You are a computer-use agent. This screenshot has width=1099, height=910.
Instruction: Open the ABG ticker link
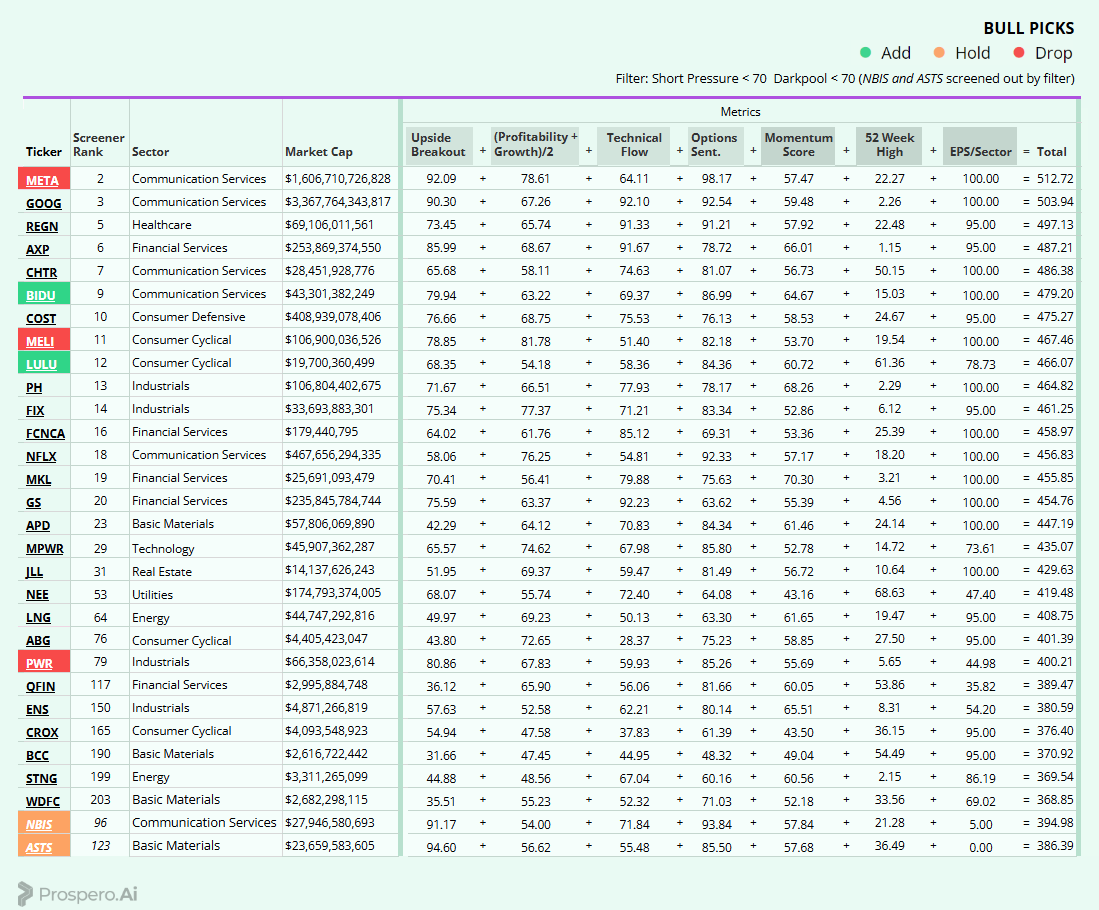pyautogui.click(x=38, y=640)
